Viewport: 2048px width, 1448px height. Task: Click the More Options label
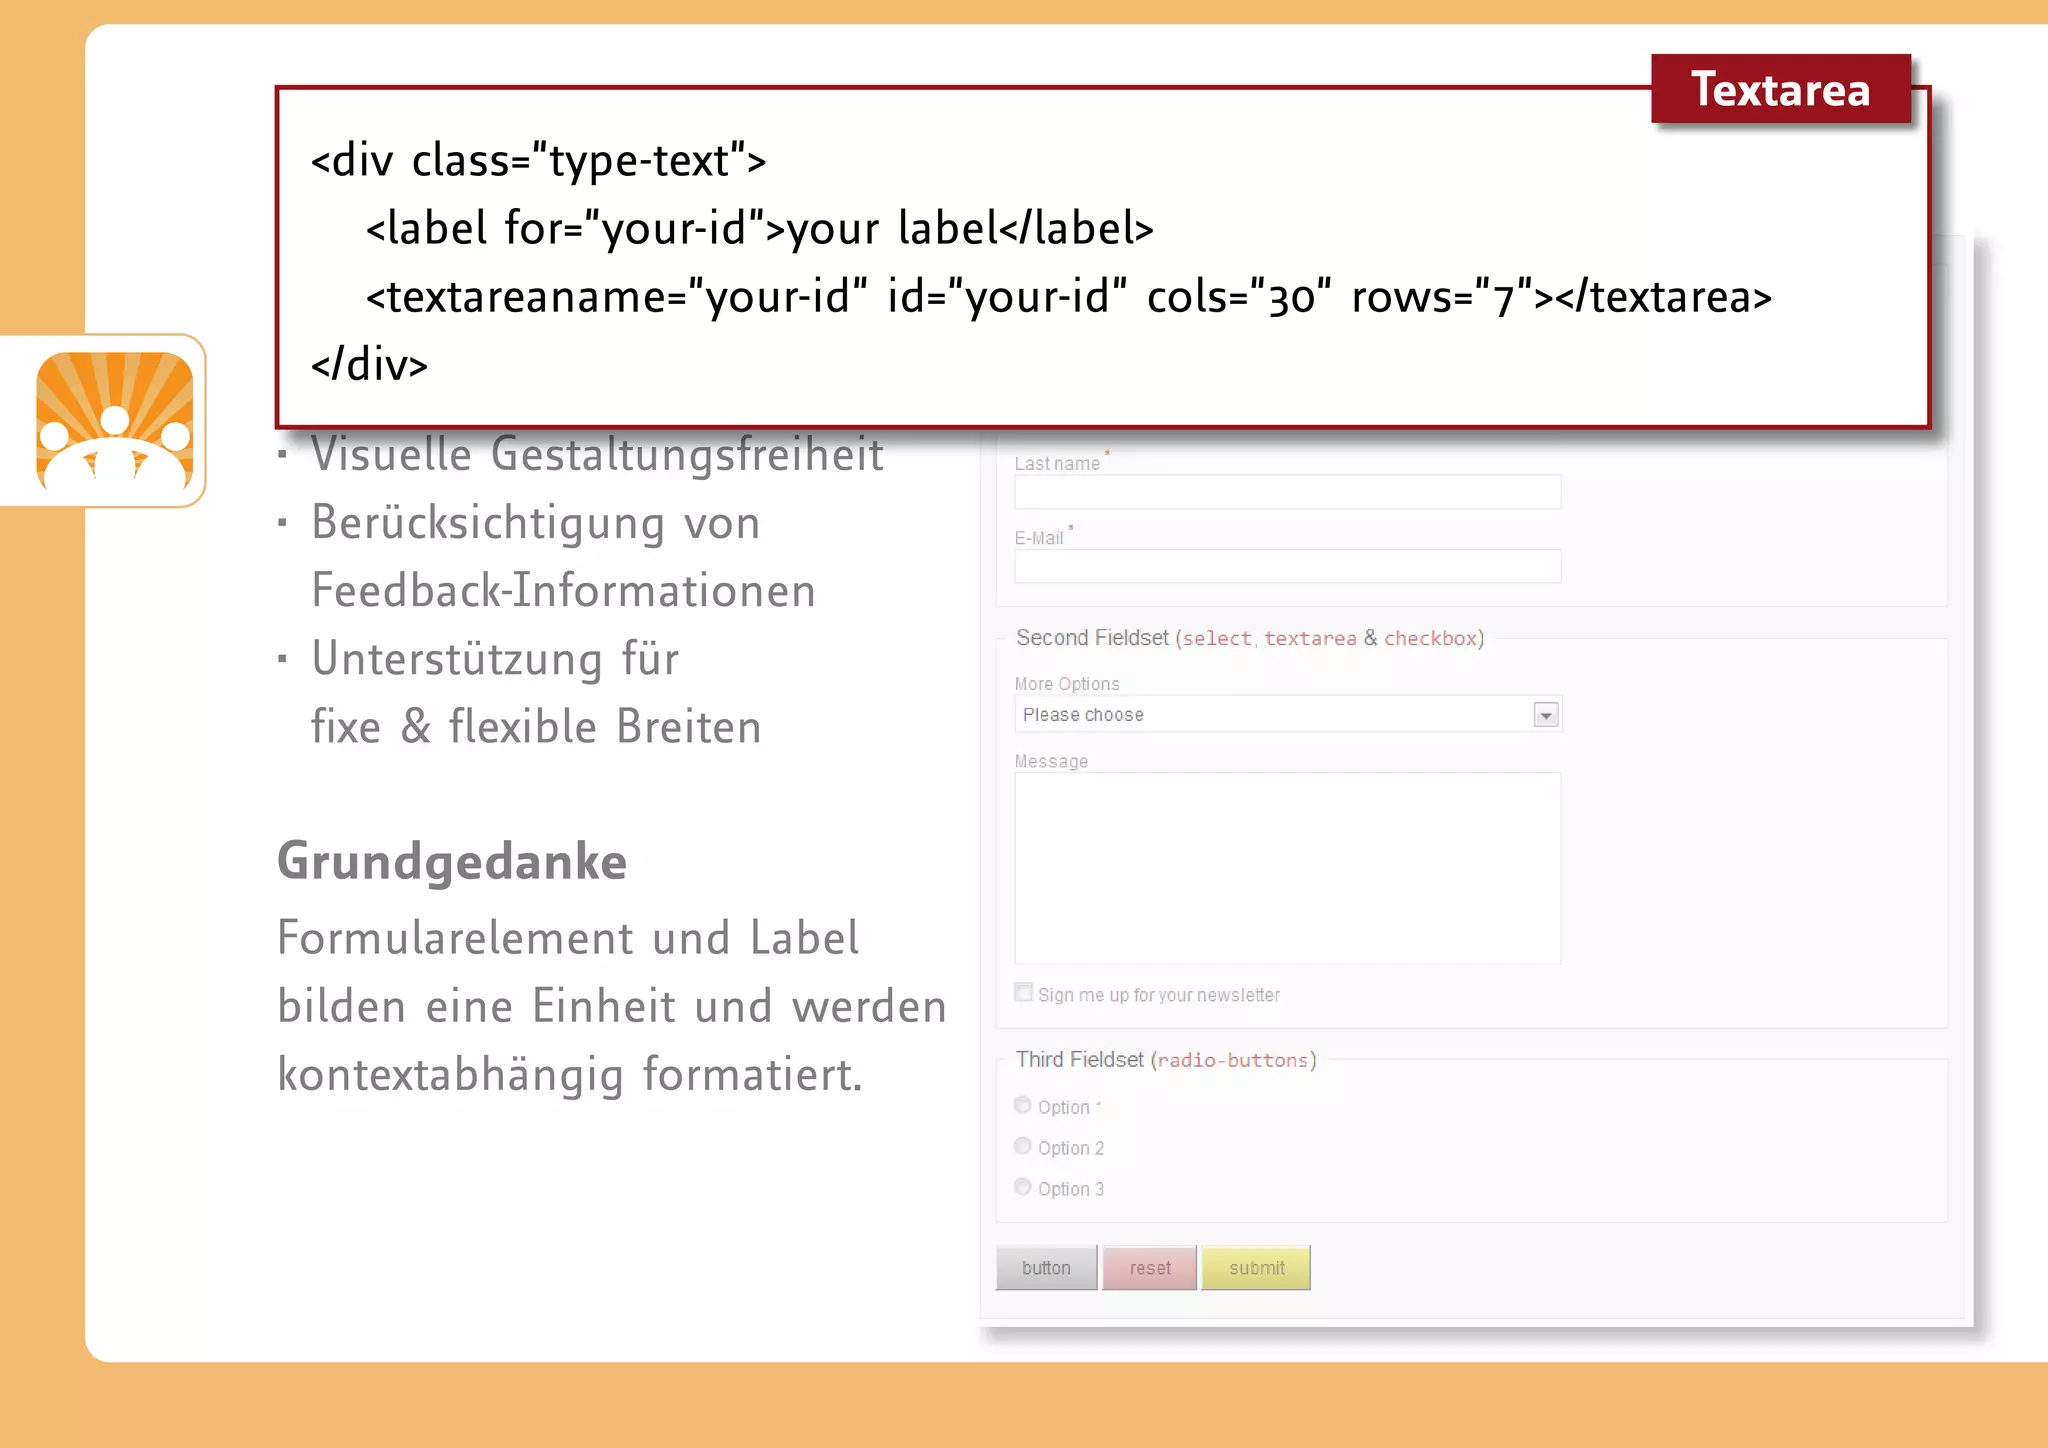[1067, 684]
